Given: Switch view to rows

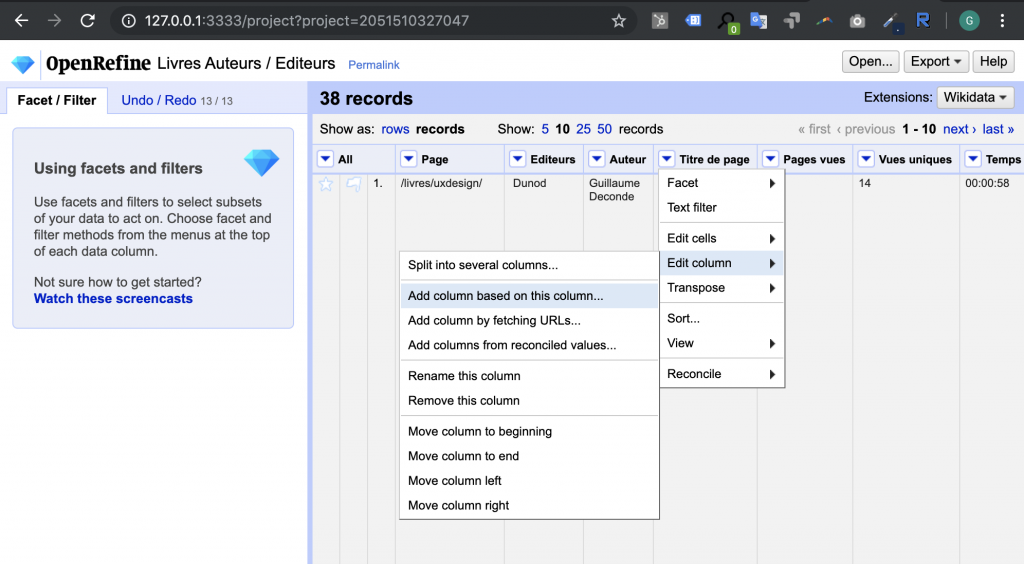Looking at the screenshot, I should click(395, 129).
